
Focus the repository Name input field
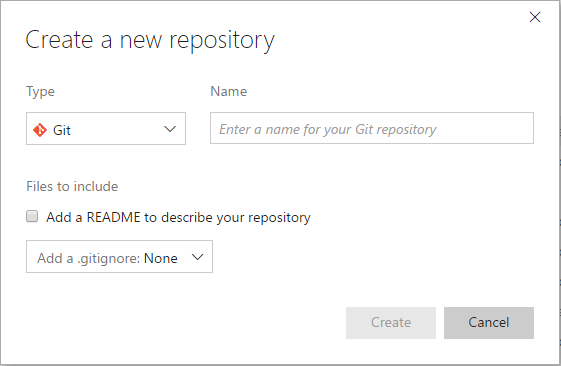(372, 128)
